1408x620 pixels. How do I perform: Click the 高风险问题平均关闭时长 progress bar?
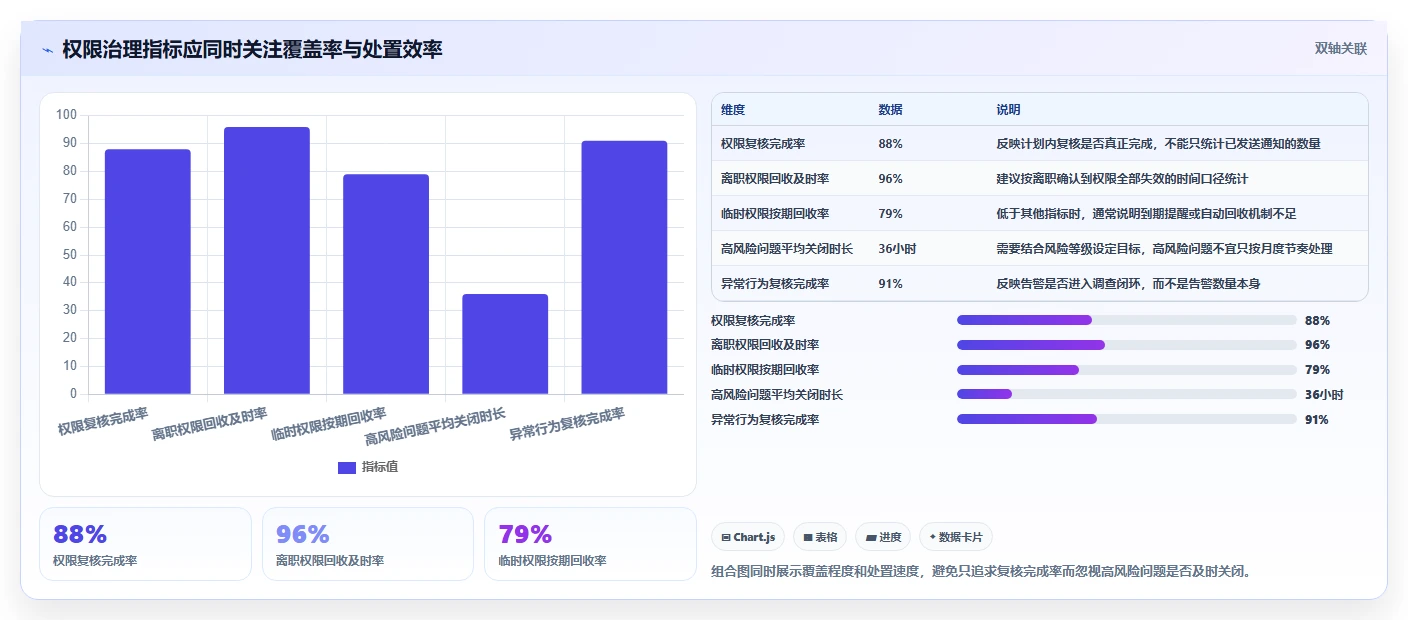coord(1127,394)
